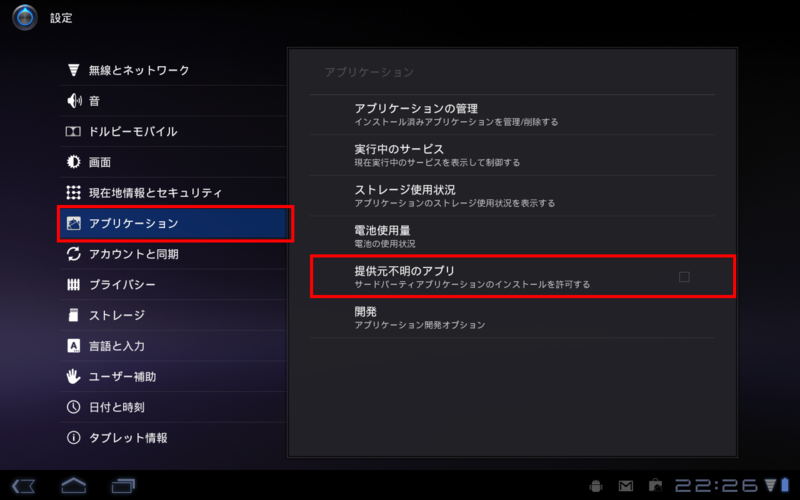Open ストレージ使用状況
The image size is (800, 500).
512,196
